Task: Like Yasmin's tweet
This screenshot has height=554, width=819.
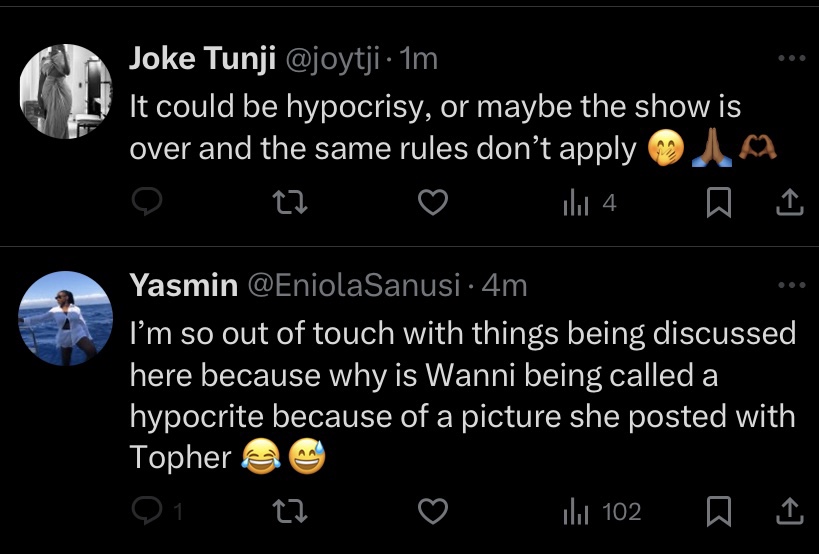Action: [x=431, y=512]
